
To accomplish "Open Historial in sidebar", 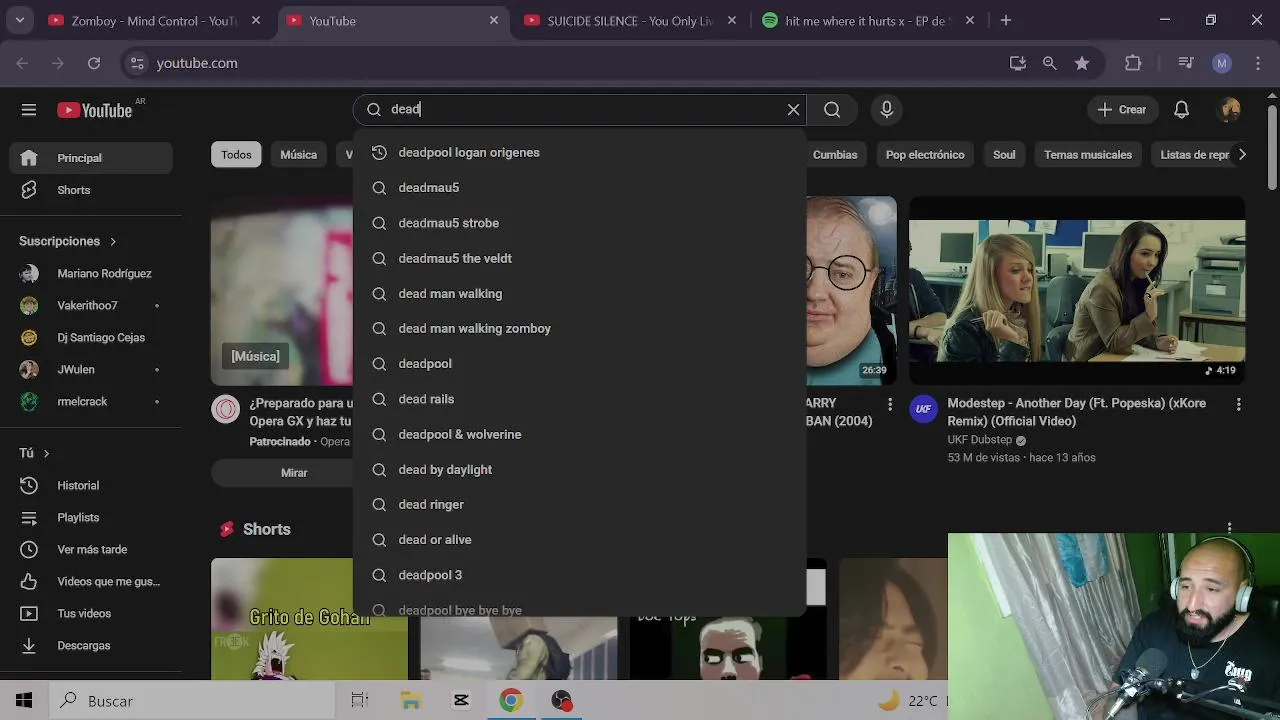I will pos(91,485).
